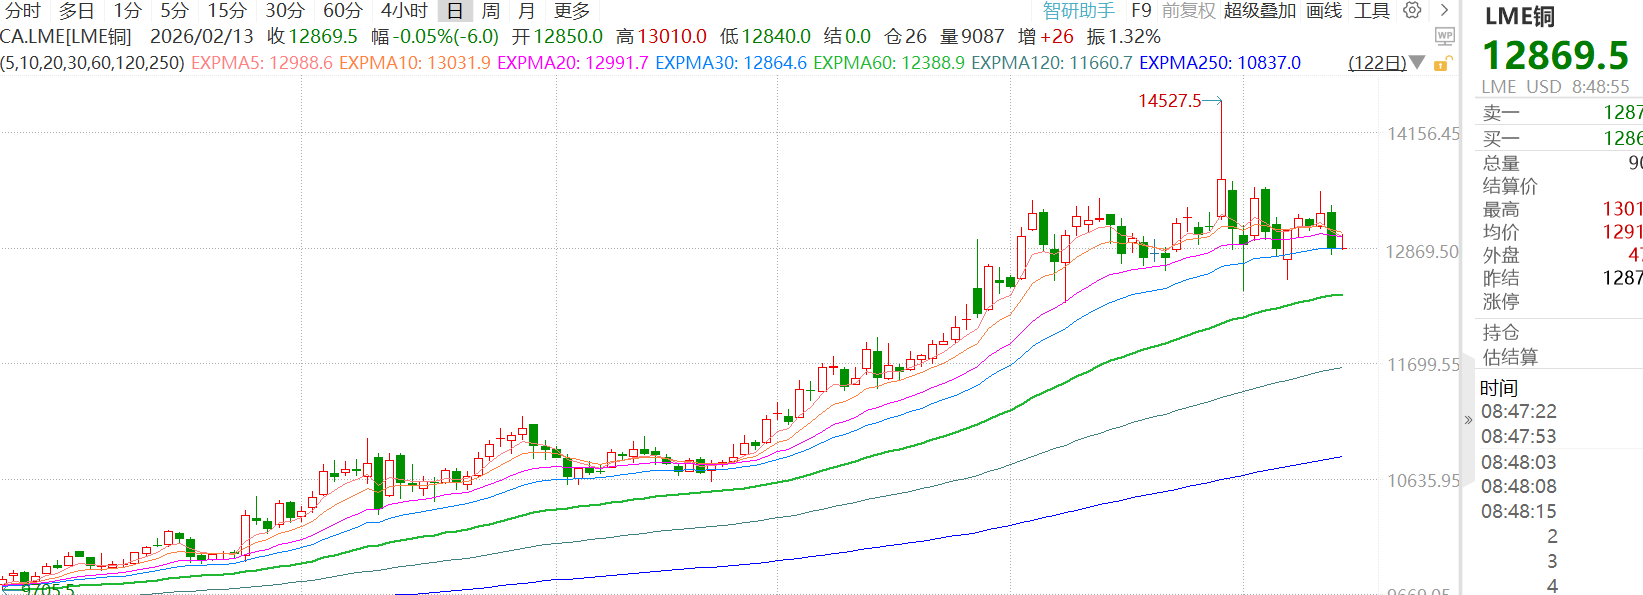Select the 周 weekly period tab
The height and width of the screenshot is (595, 1643).
coord(491,10)
